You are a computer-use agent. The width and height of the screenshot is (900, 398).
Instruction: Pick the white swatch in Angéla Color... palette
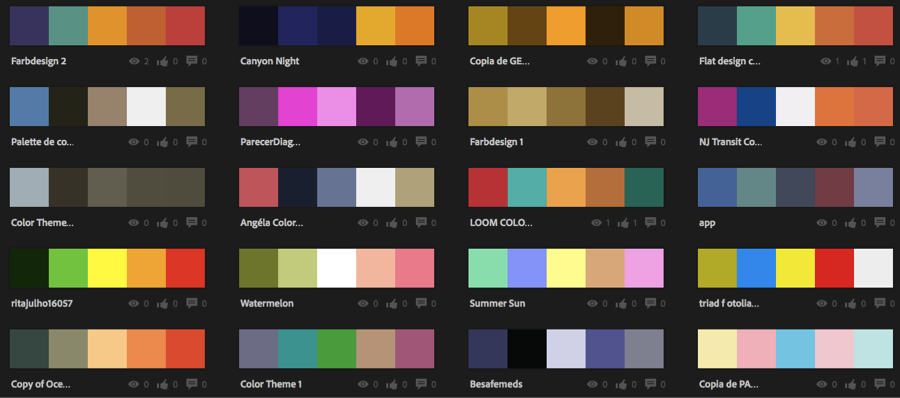(x=375, y=187)
